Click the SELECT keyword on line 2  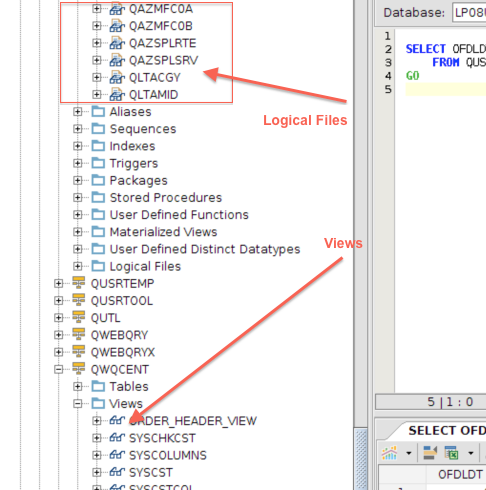(425, 49)
